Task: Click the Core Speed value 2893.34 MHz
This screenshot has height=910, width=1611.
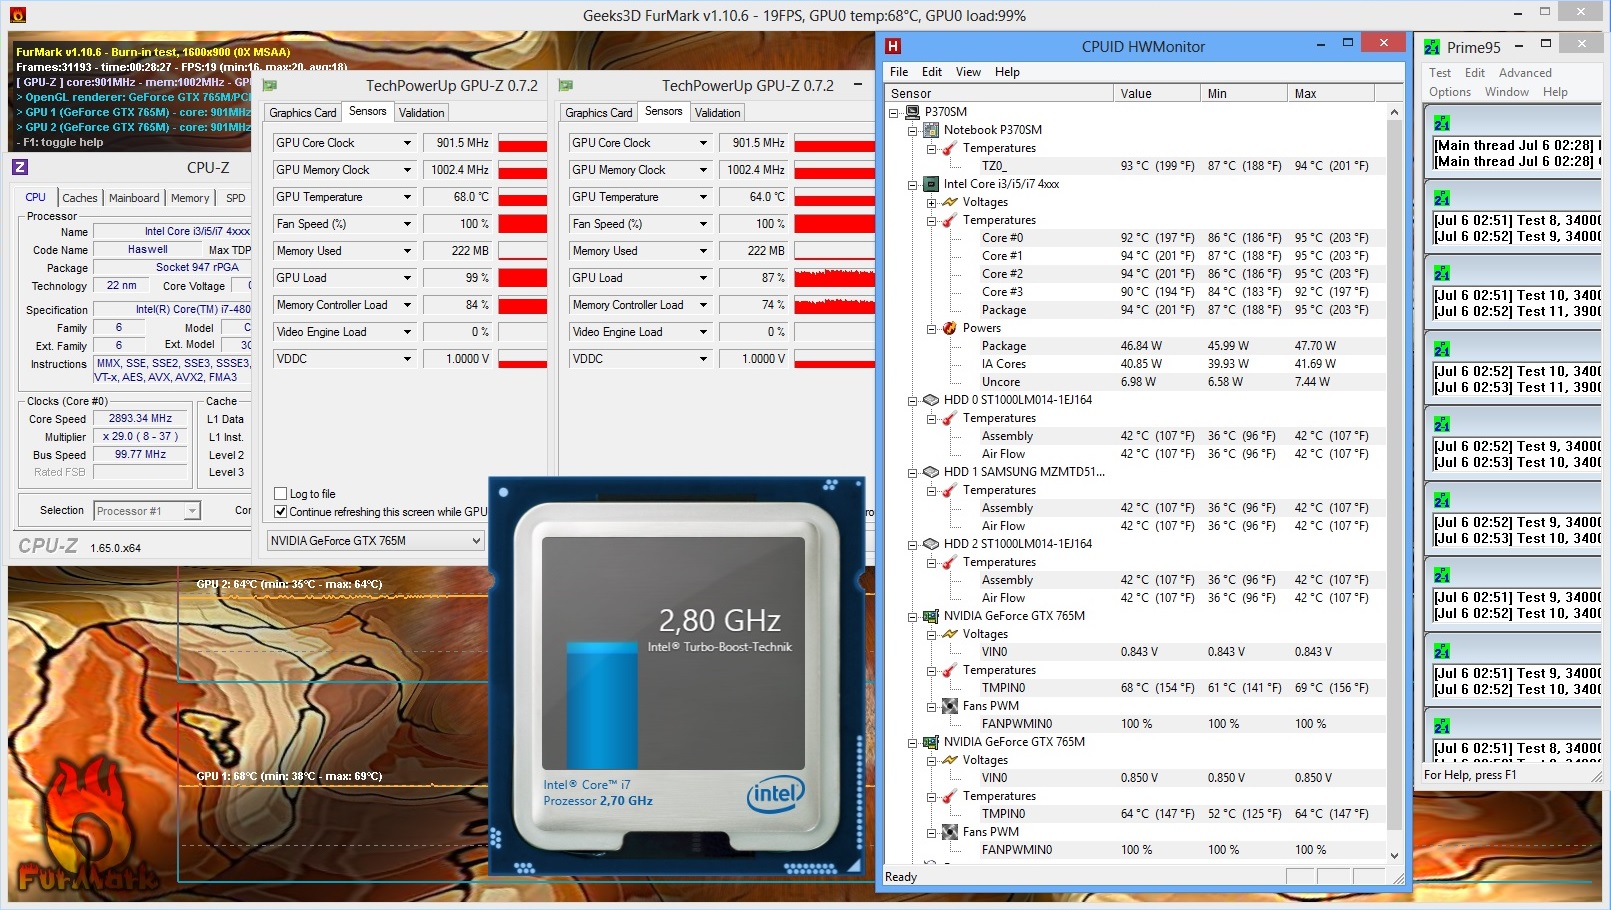Action: pyautogui.click(x=140, y=419)
